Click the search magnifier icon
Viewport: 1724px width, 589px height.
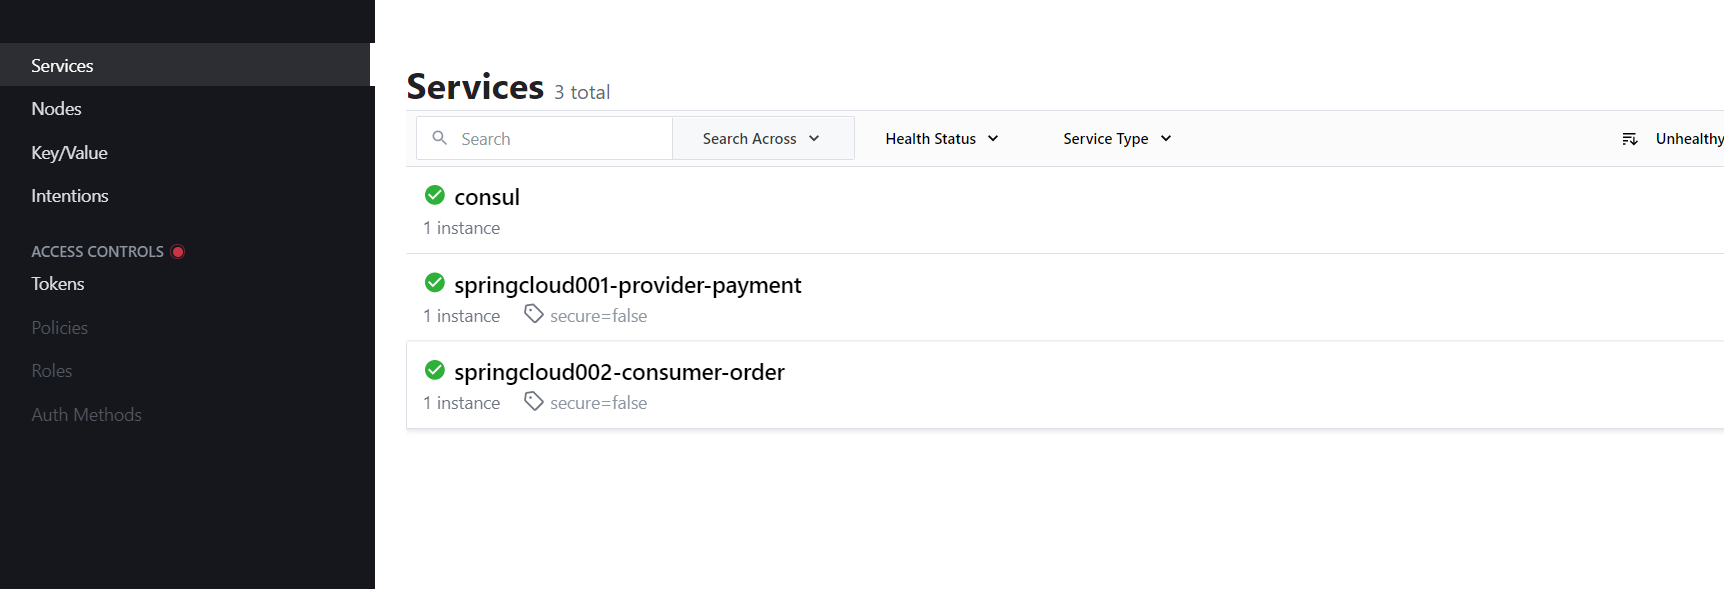pos(439,138)
